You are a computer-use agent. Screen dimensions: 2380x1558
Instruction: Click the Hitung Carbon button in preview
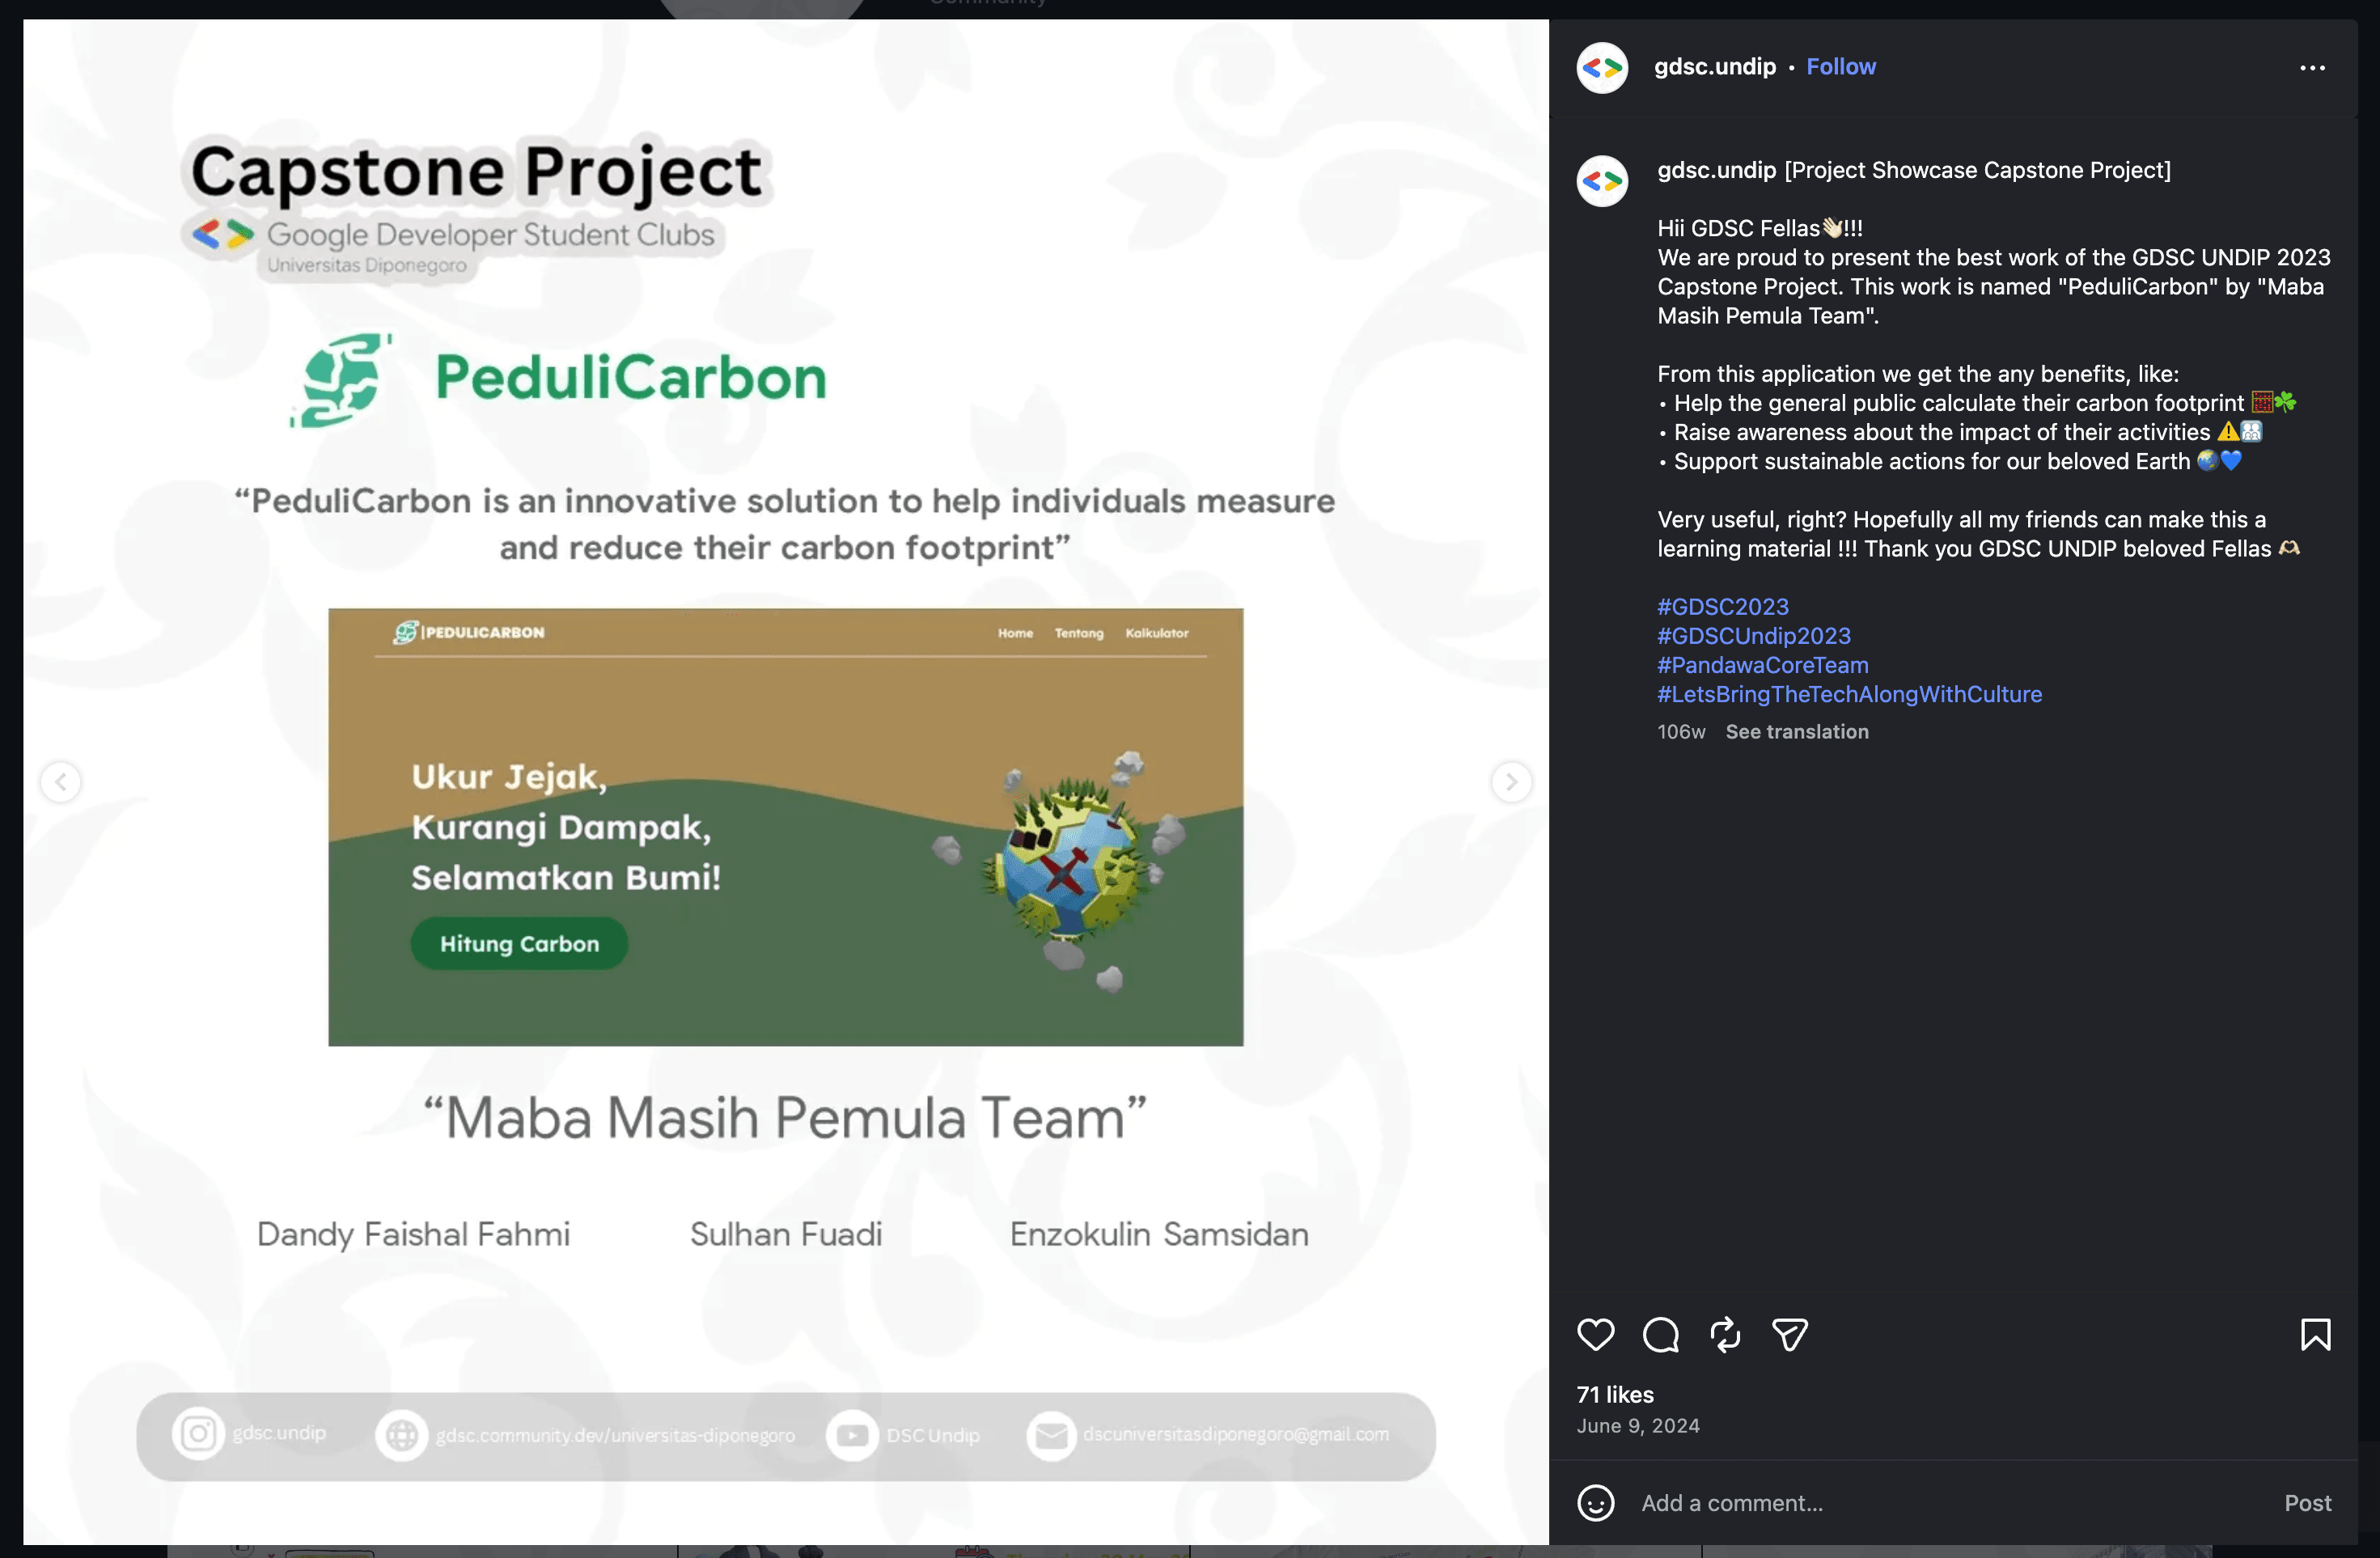pos(519,943)
